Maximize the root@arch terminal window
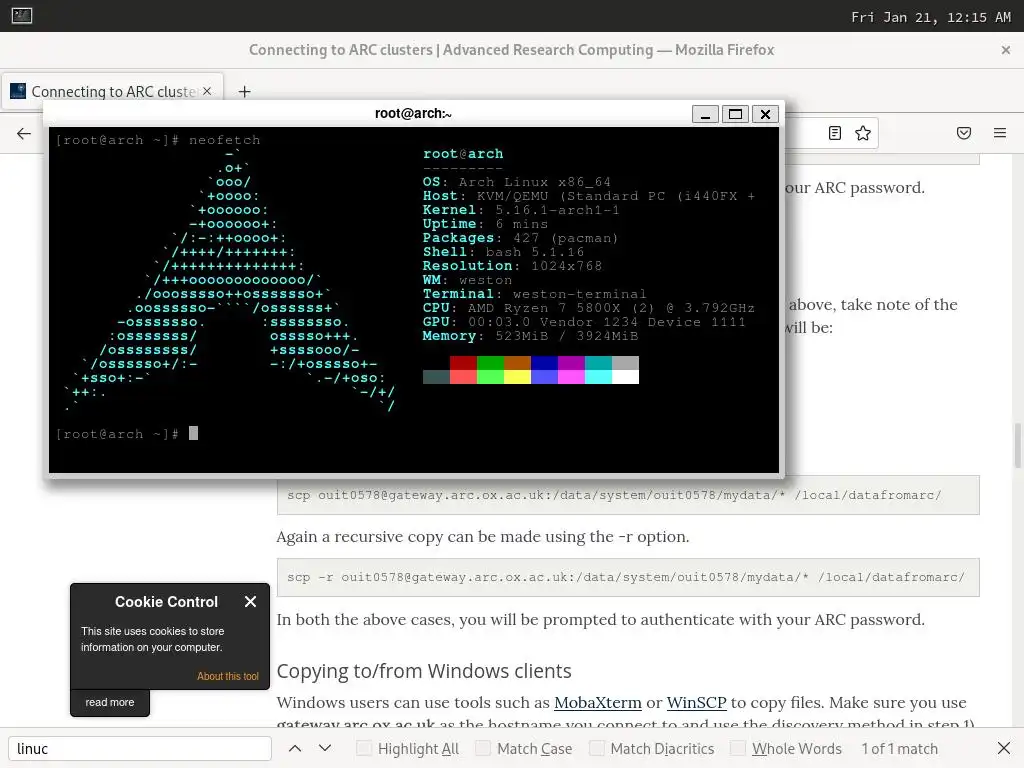This screenshot has height=768, width=1024. coord(735,114)
